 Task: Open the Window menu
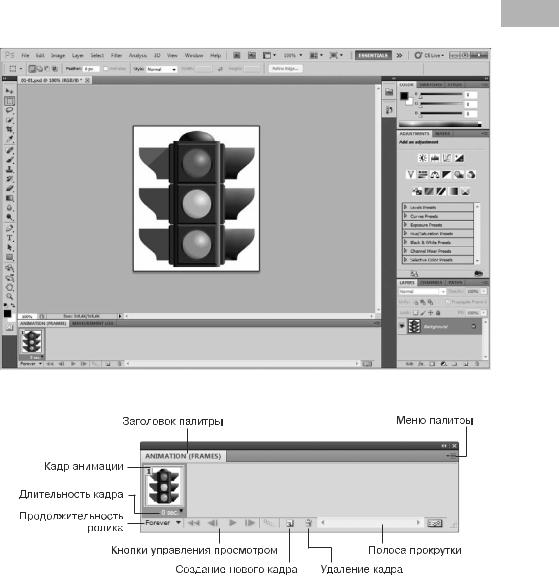194,55
